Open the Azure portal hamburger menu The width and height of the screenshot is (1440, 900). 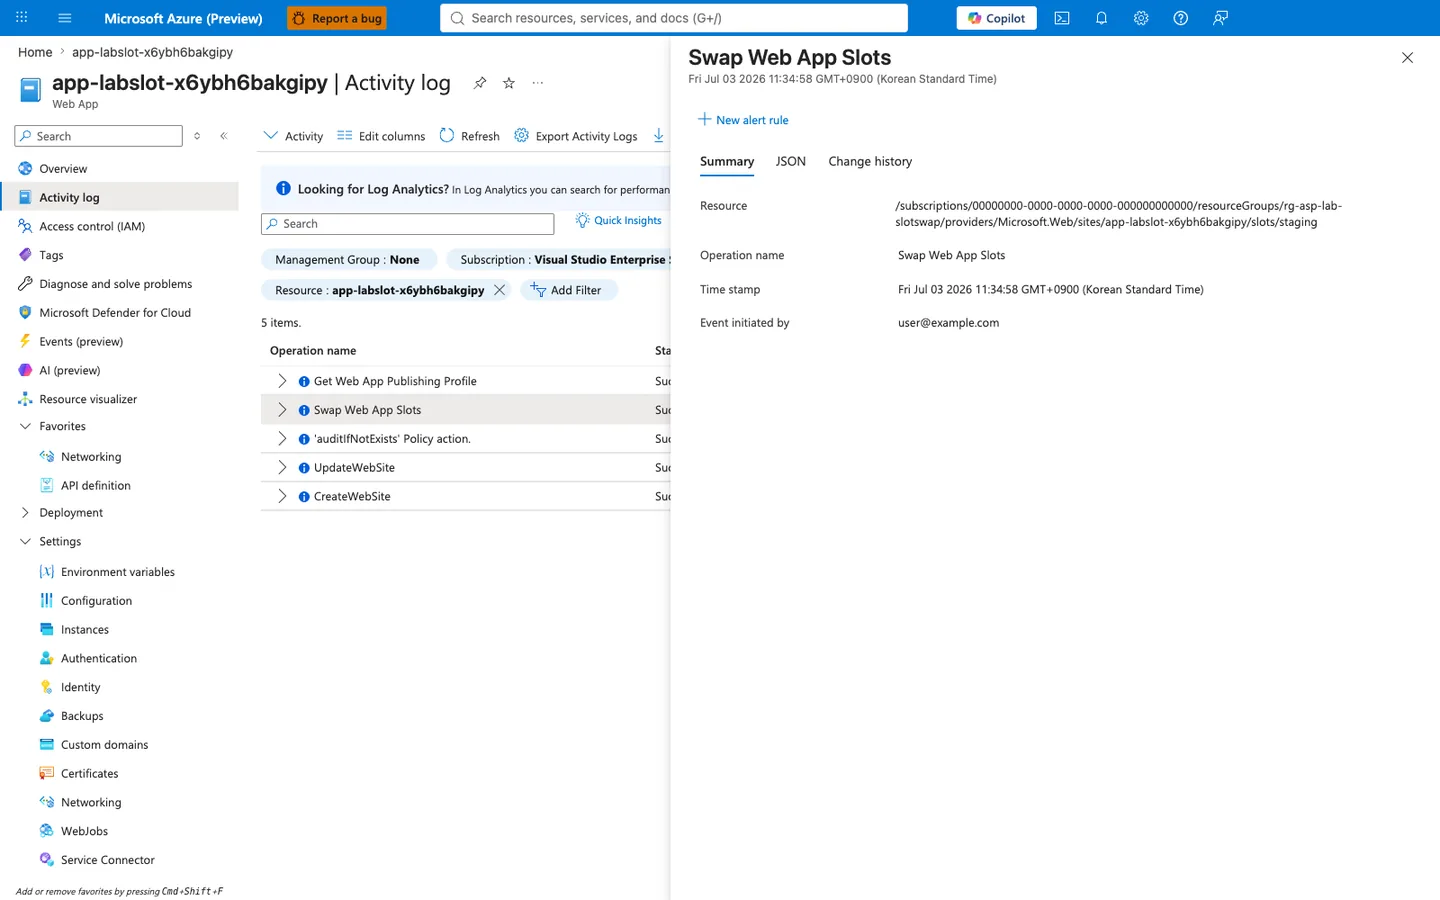pyautogui.click(x=65, y=18)
